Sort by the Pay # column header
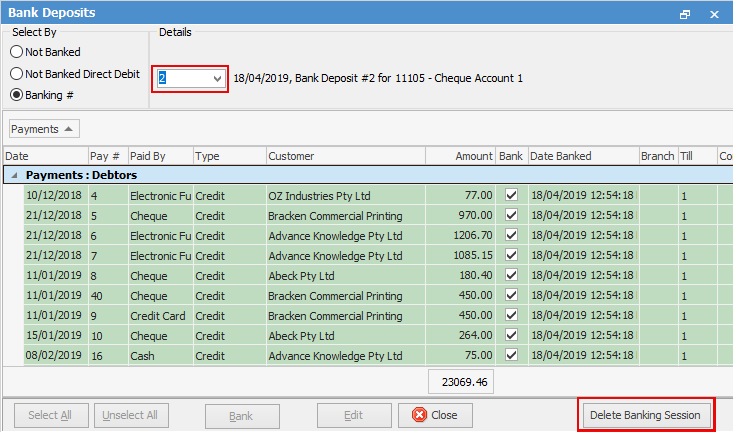This screenshot has width=733, height=432. coord(108,156)
